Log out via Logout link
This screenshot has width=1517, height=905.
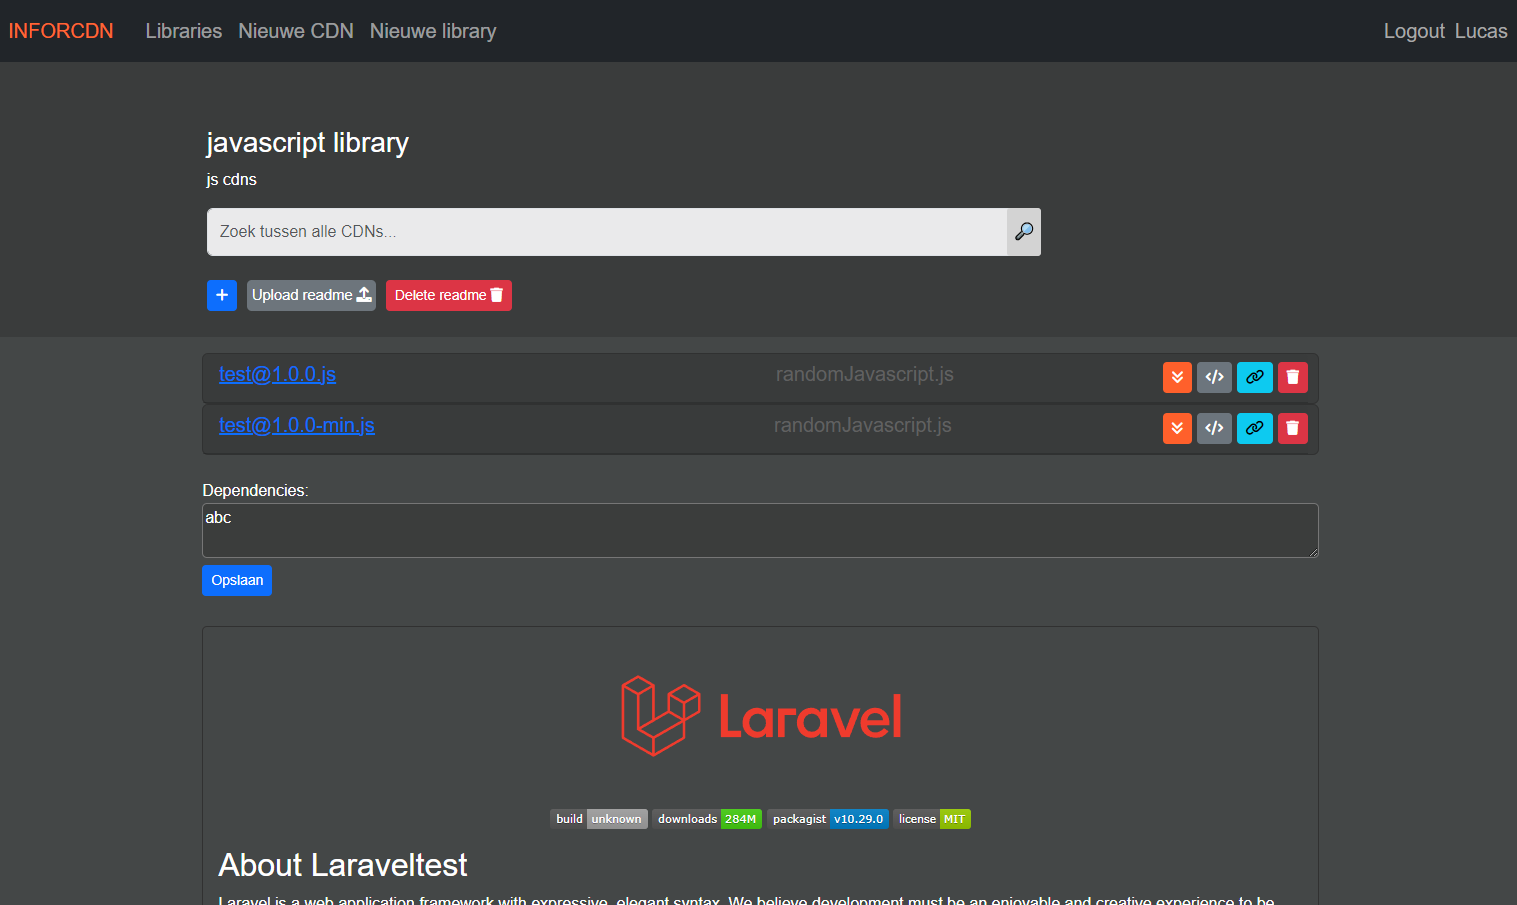coord(1413,31)
